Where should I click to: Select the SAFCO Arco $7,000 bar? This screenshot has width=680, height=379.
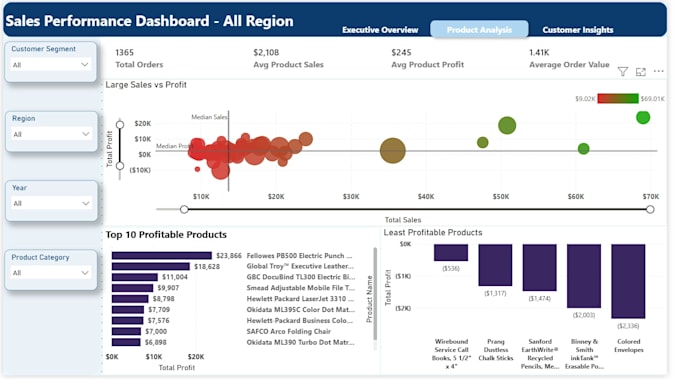126,331
